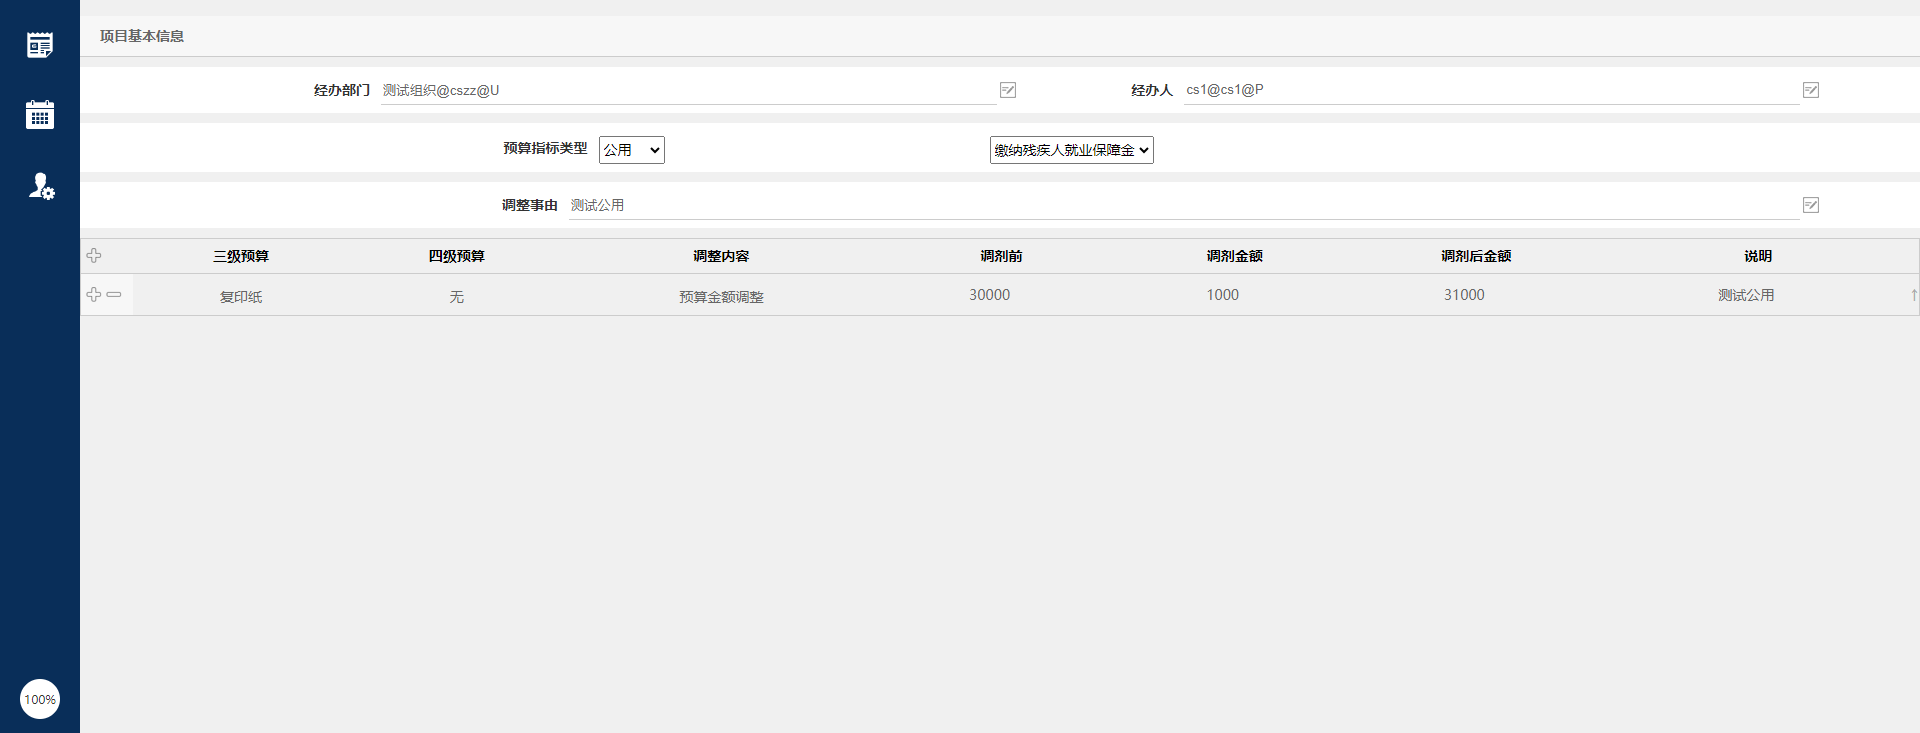Select the 说明 cell 测试公用

pyautogui.click(x=1746, y=295)
